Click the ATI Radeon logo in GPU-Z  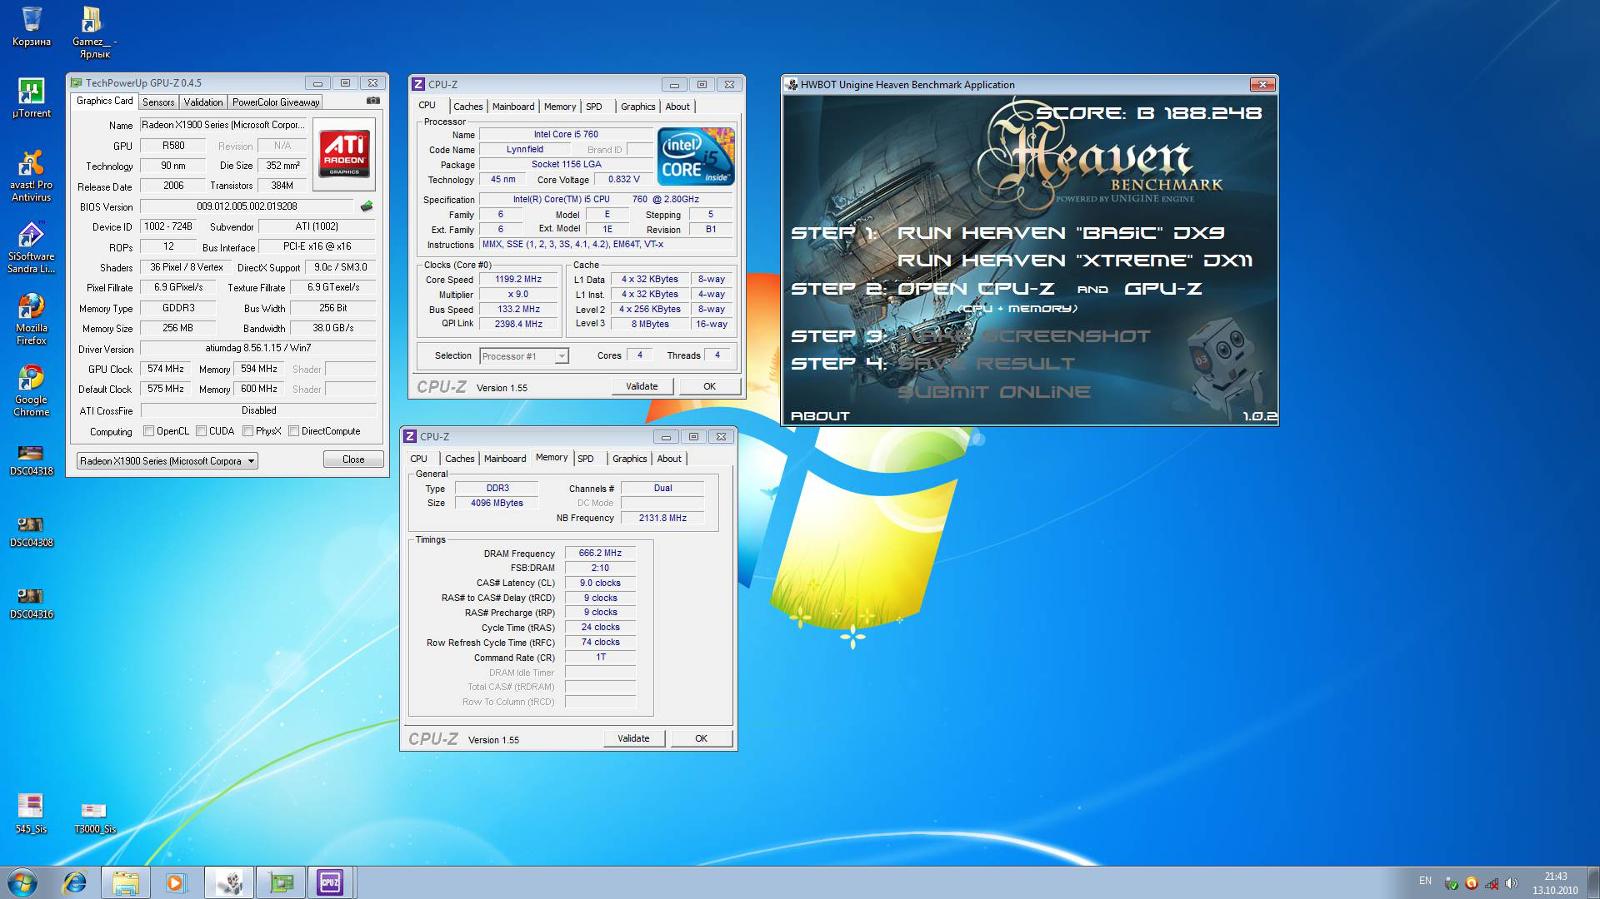coord(344,155)
